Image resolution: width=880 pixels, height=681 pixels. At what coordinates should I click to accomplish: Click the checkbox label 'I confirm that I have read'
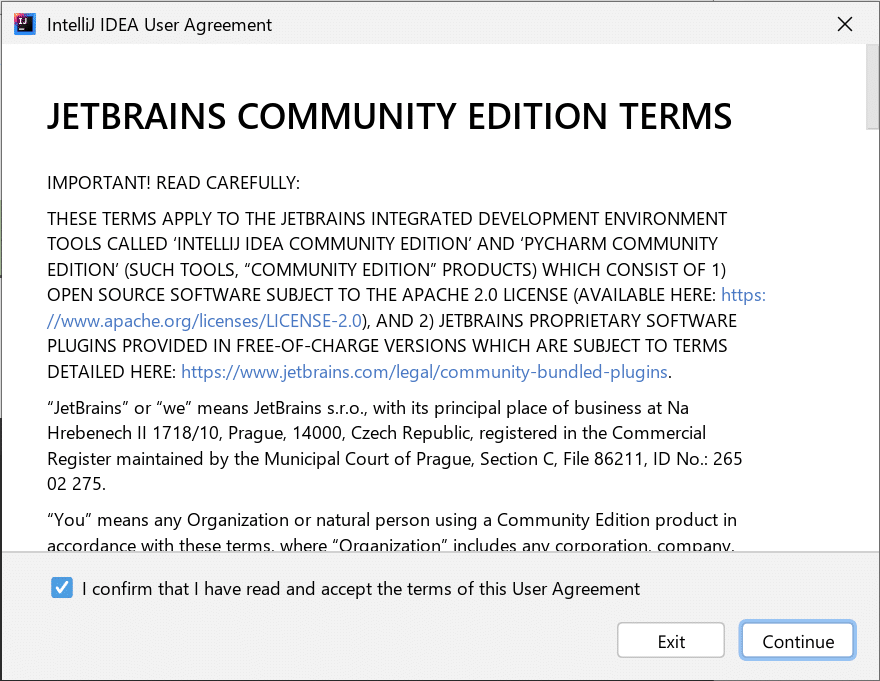coord(360,589)
